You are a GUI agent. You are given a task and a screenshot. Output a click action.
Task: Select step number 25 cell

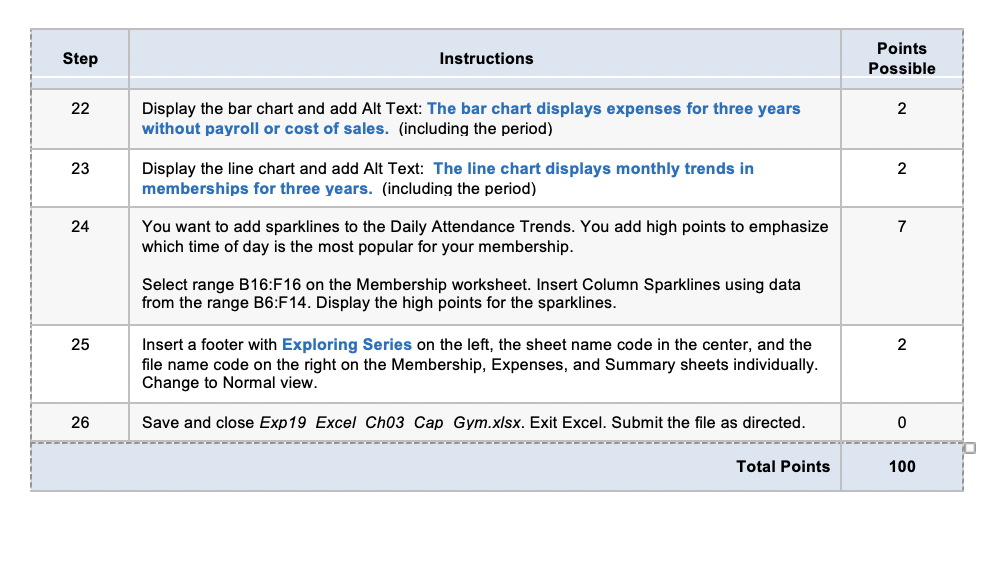pyautogui.click(x=80, y=364)
